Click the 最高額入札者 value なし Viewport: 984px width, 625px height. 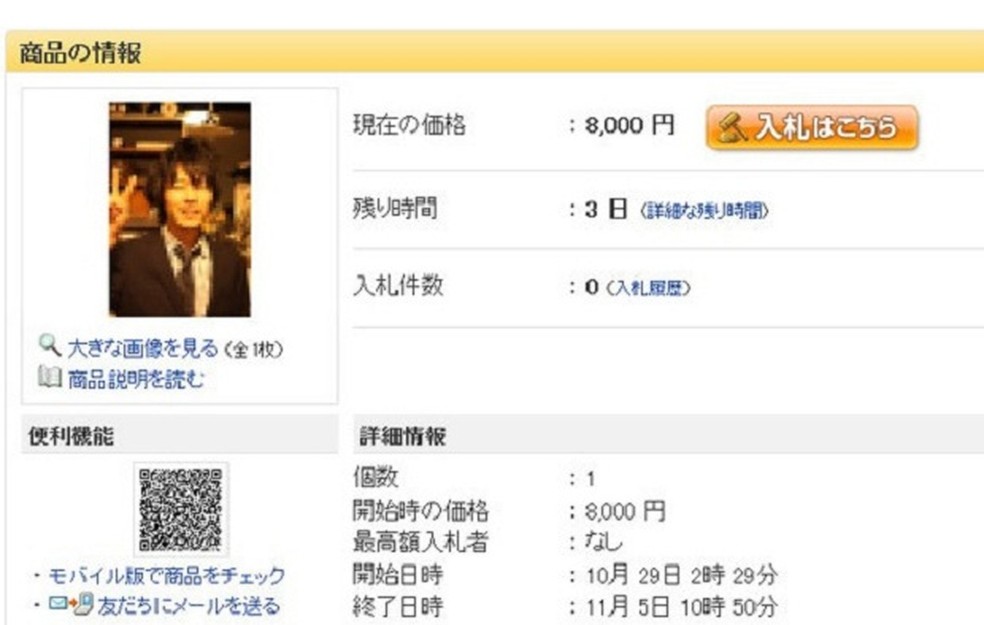[x=603, y=542]
